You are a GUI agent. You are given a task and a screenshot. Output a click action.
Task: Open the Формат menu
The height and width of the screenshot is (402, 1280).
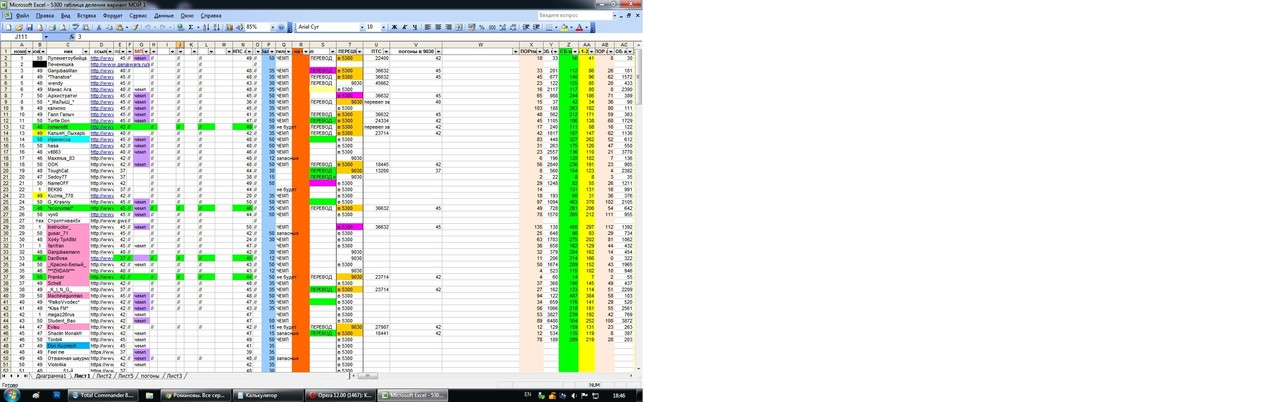tap(112, 16)
